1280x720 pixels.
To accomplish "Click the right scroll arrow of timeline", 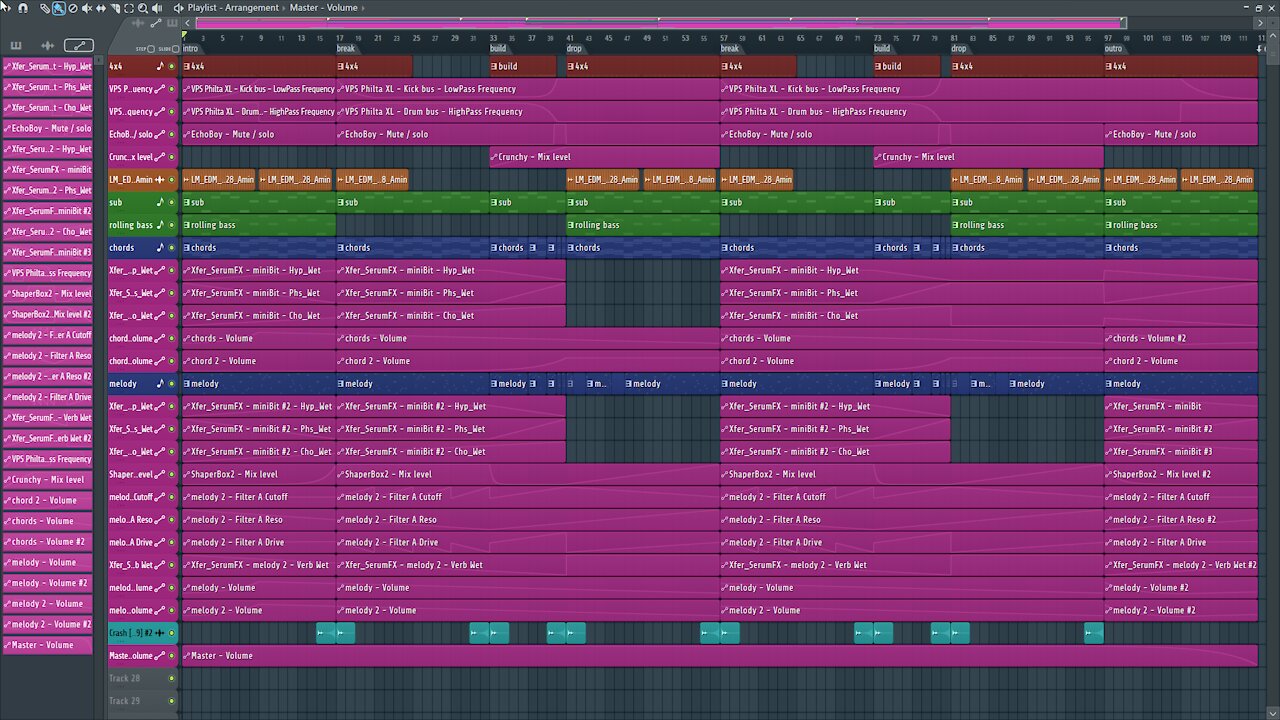I will [x=1260, y=22].
